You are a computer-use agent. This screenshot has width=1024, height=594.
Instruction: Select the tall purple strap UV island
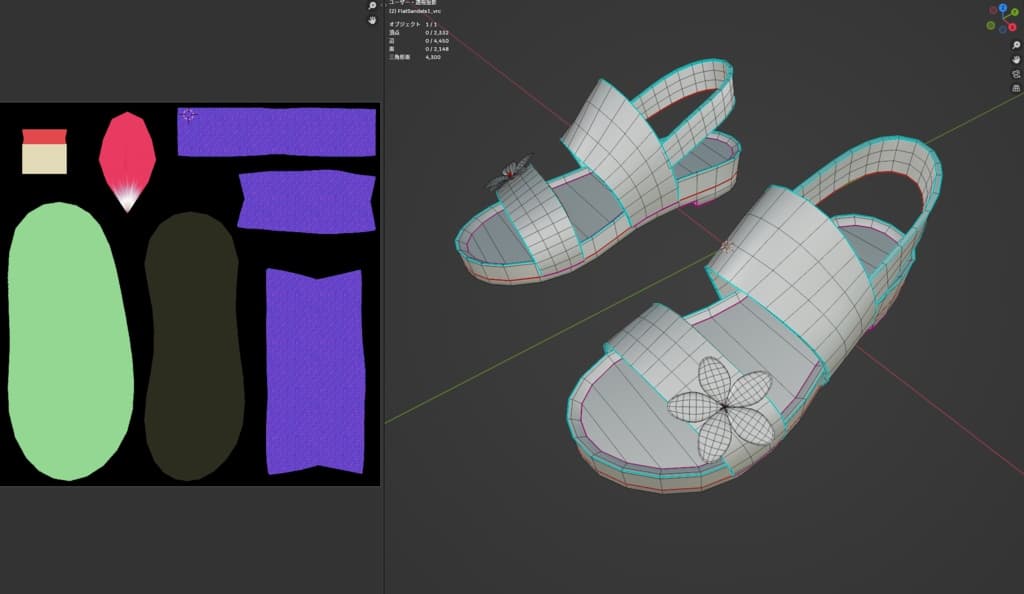(314, 370)
